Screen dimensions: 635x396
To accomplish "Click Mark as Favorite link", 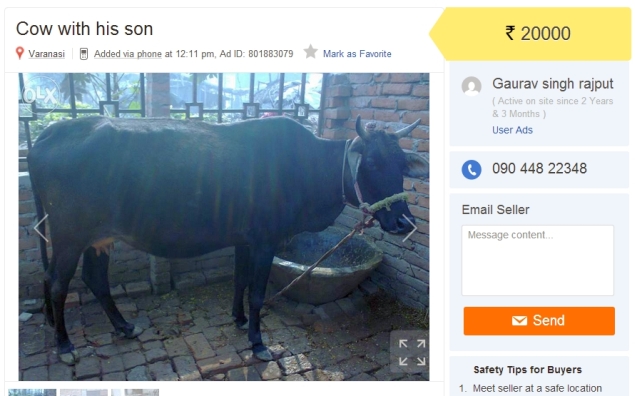I will click(357, 54).
